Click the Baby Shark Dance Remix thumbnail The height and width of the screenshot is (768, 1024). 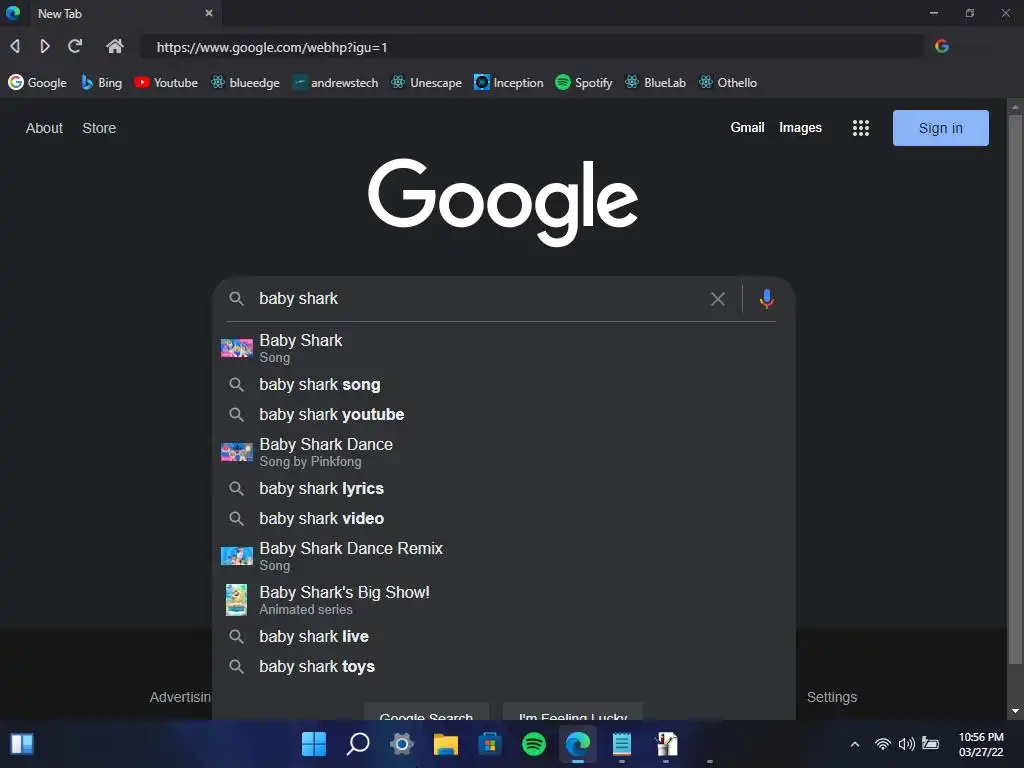pos(236,556)
